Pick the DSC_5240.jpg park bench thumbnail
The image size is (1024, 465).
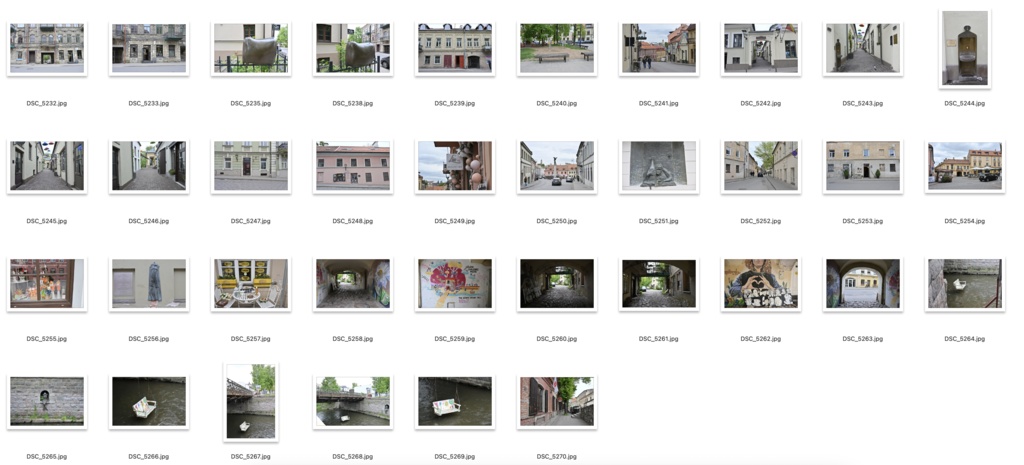(x=556, y=49)
